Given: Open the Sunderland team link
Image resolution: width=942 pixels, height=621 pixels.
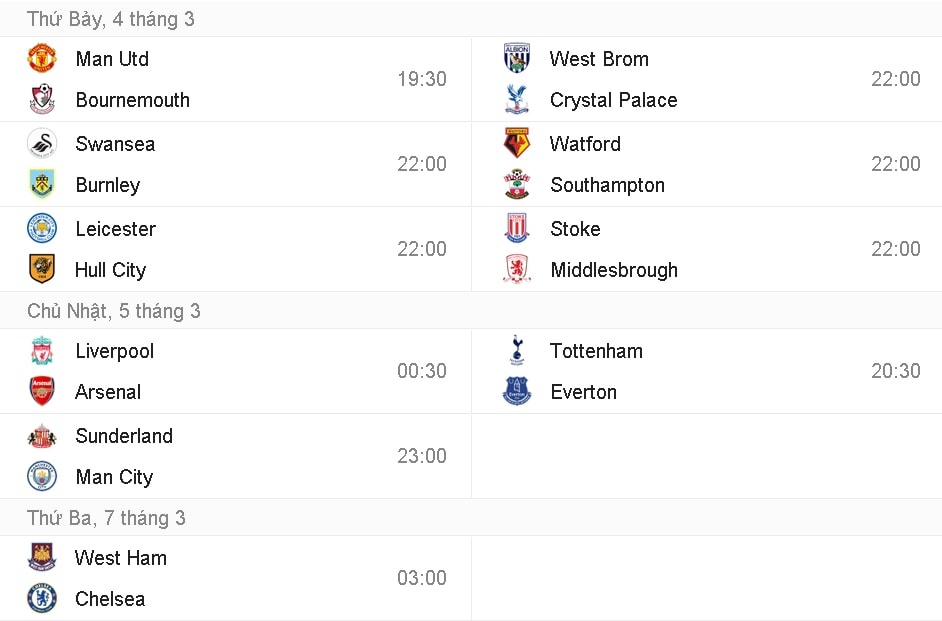Looking at the screenshot, I should coord(124,436).
